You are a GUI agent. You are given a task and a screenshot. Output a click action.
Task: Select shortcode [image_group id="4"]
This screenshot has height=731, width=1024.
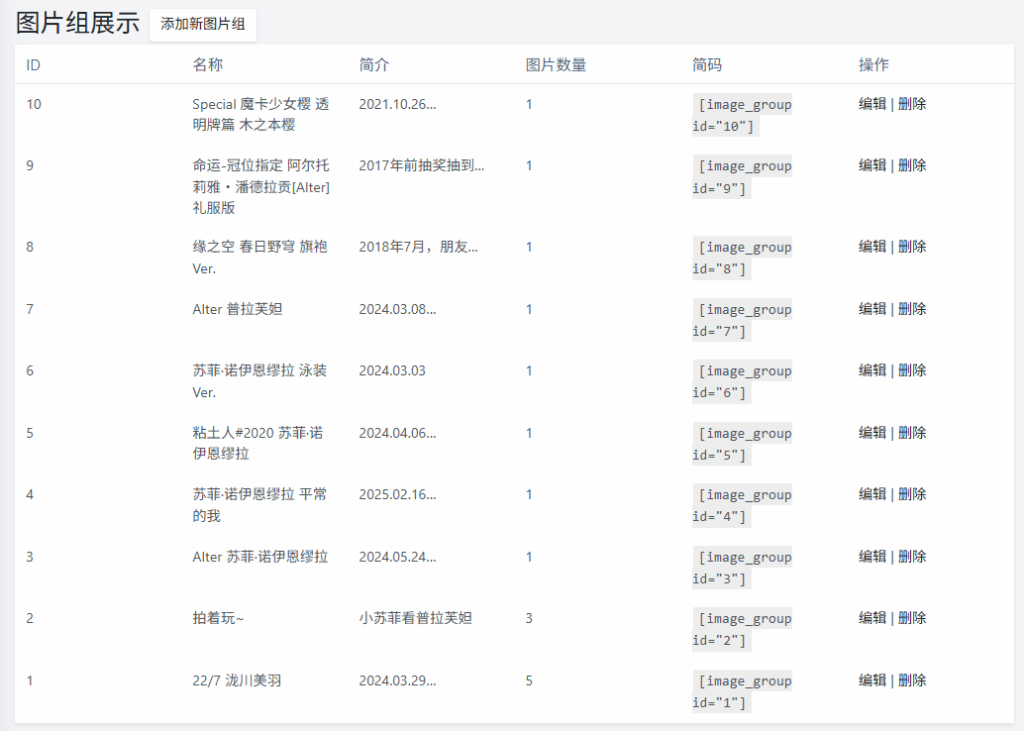743,506
